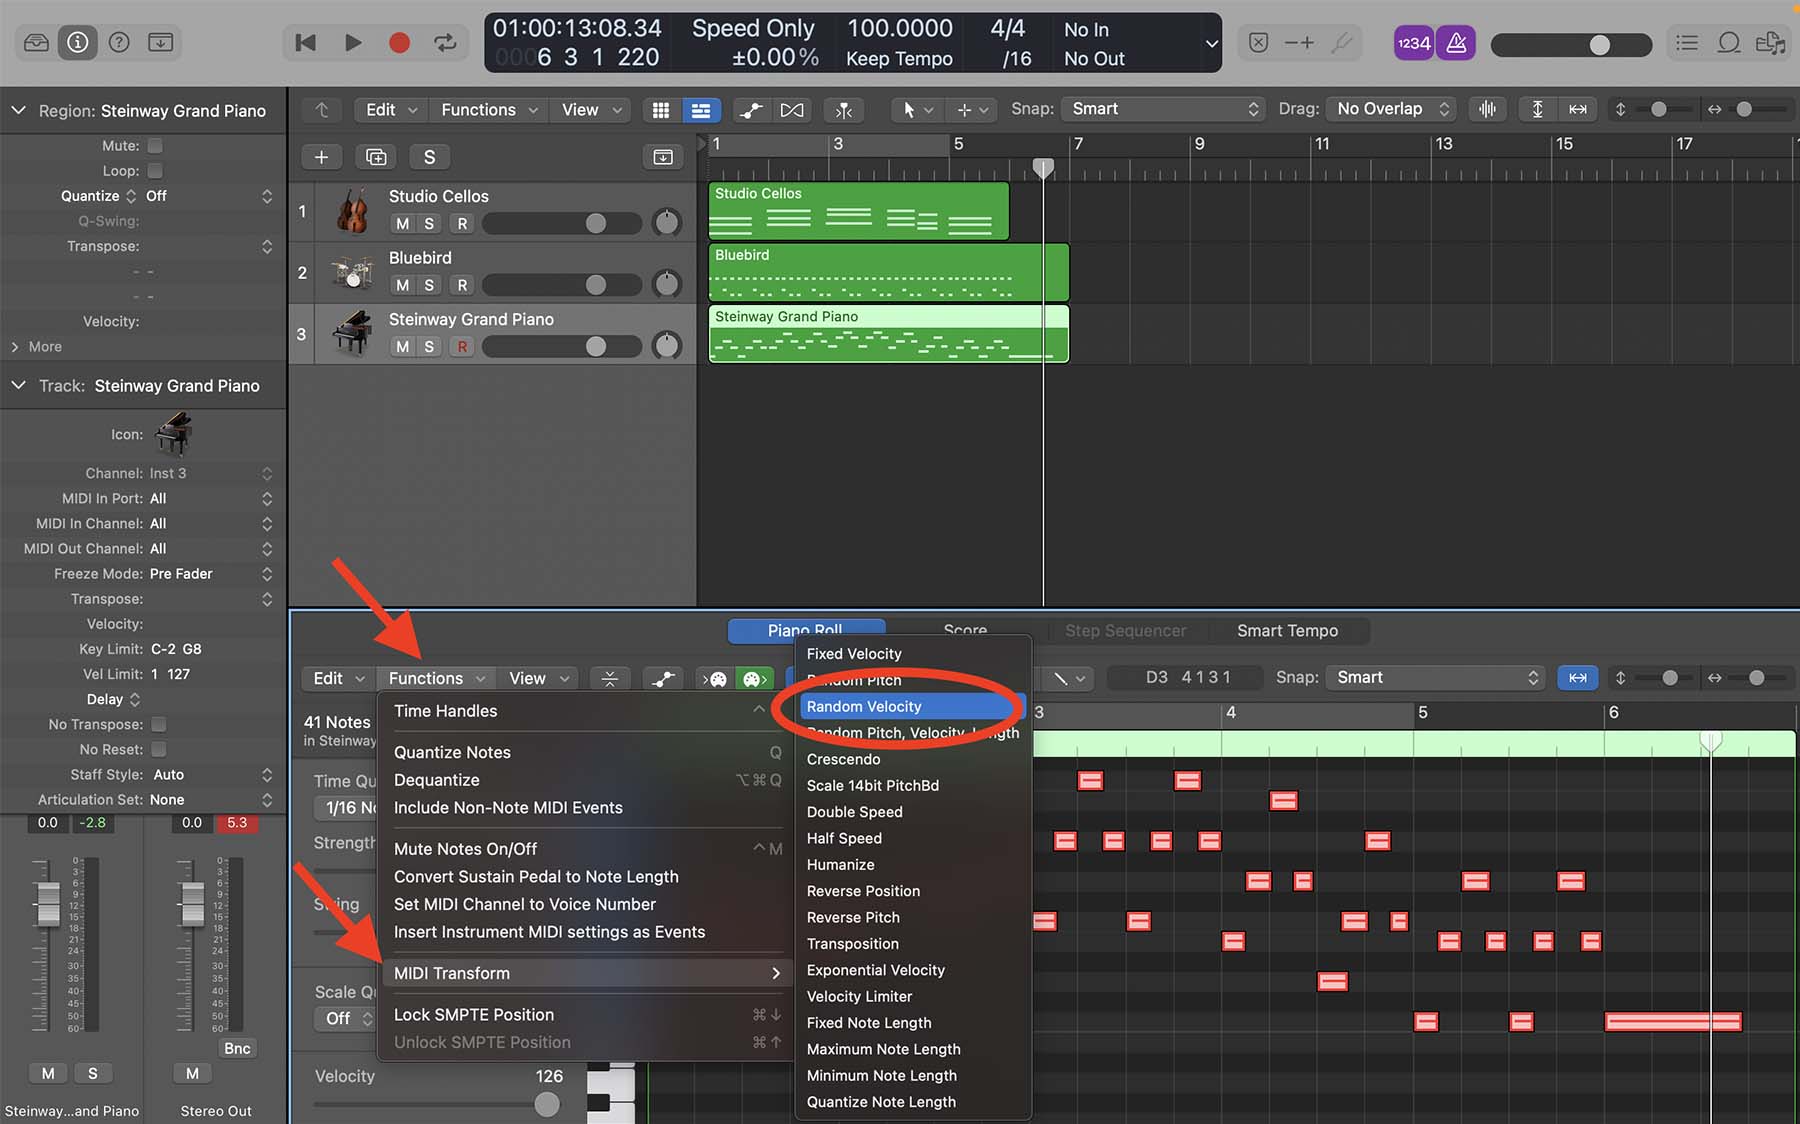The width and height of the screenshot is (1800, 1124).
Task: Open the Piano Roll Snap dropdown
Action: tap(1435, 678)
